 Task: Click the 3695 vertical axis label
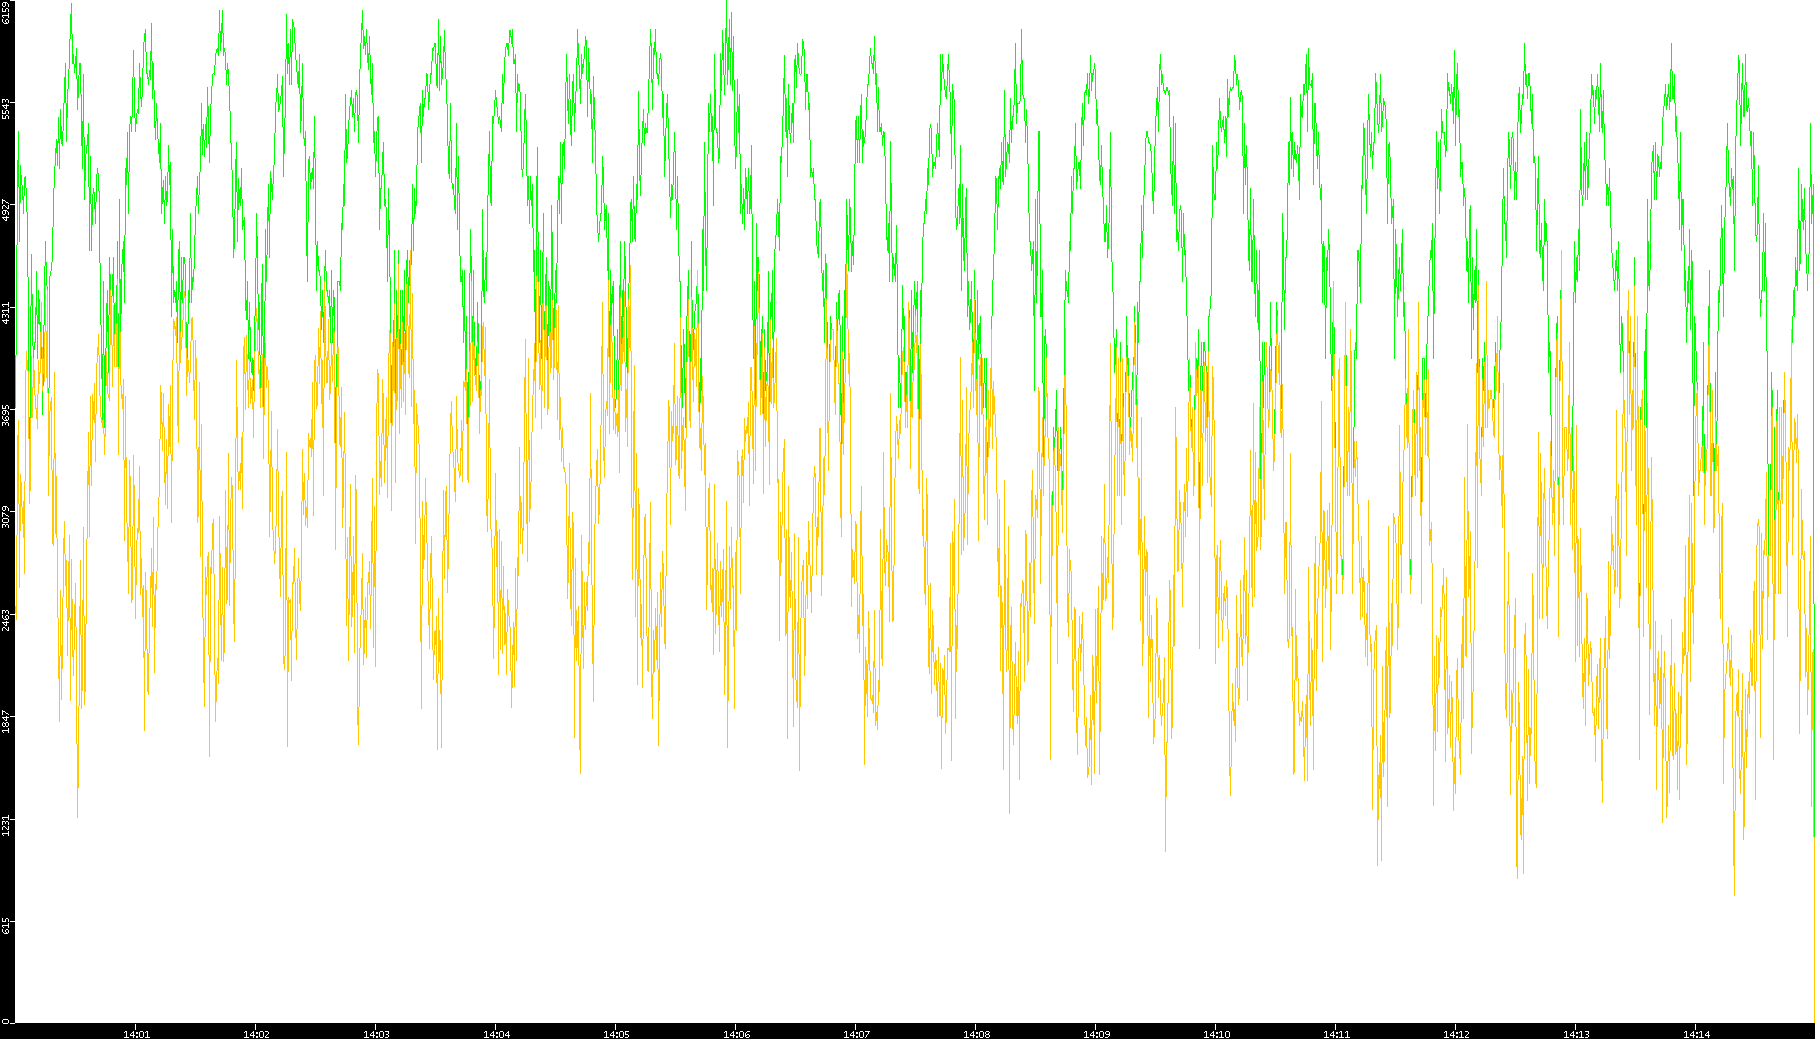pyautogui.click(x=7, y=416)
